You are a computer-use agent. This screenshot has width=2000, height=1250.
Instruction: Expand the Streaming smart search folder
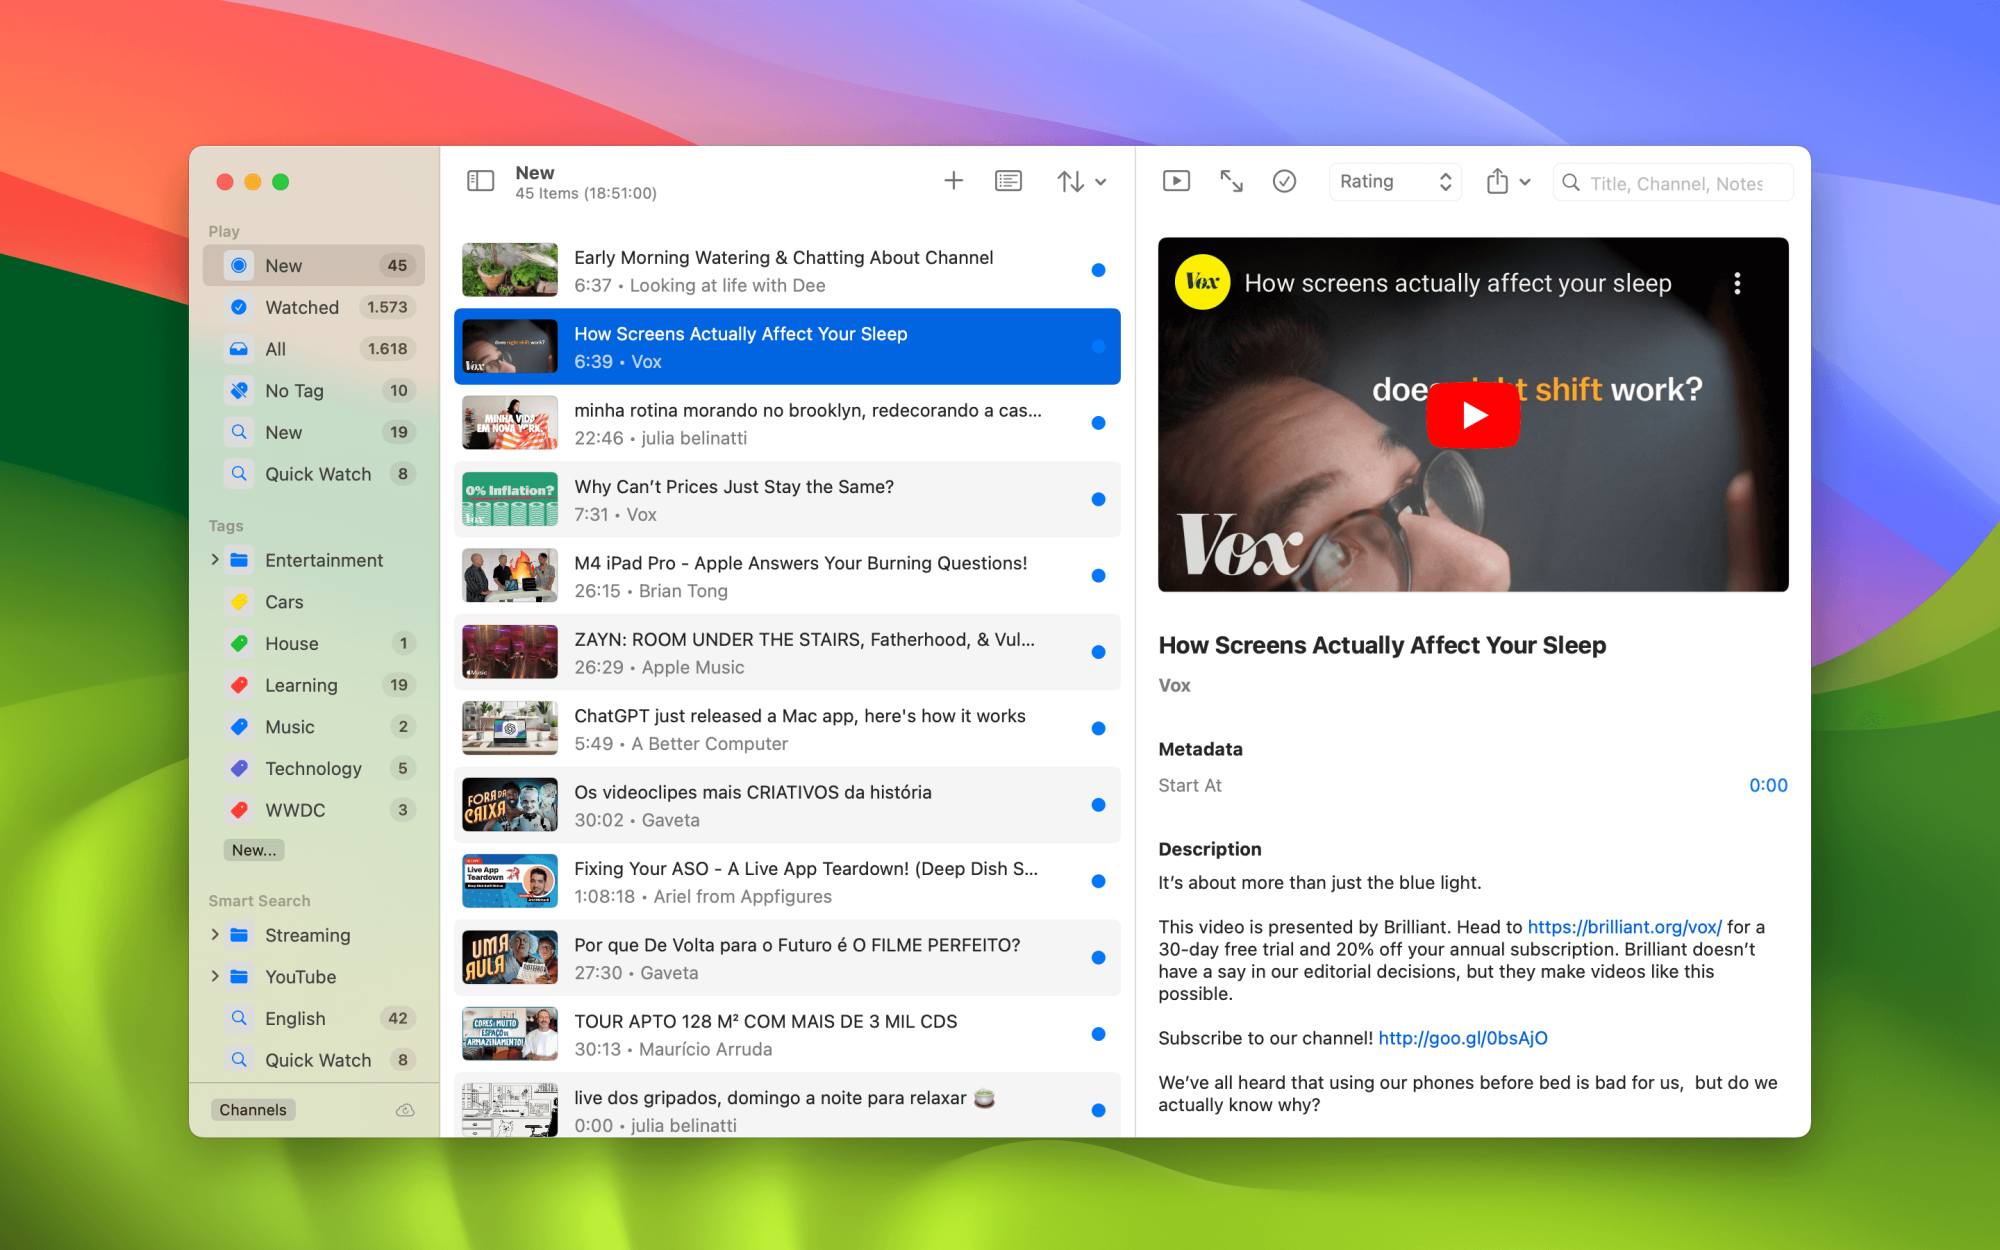[x=214, y=935]
